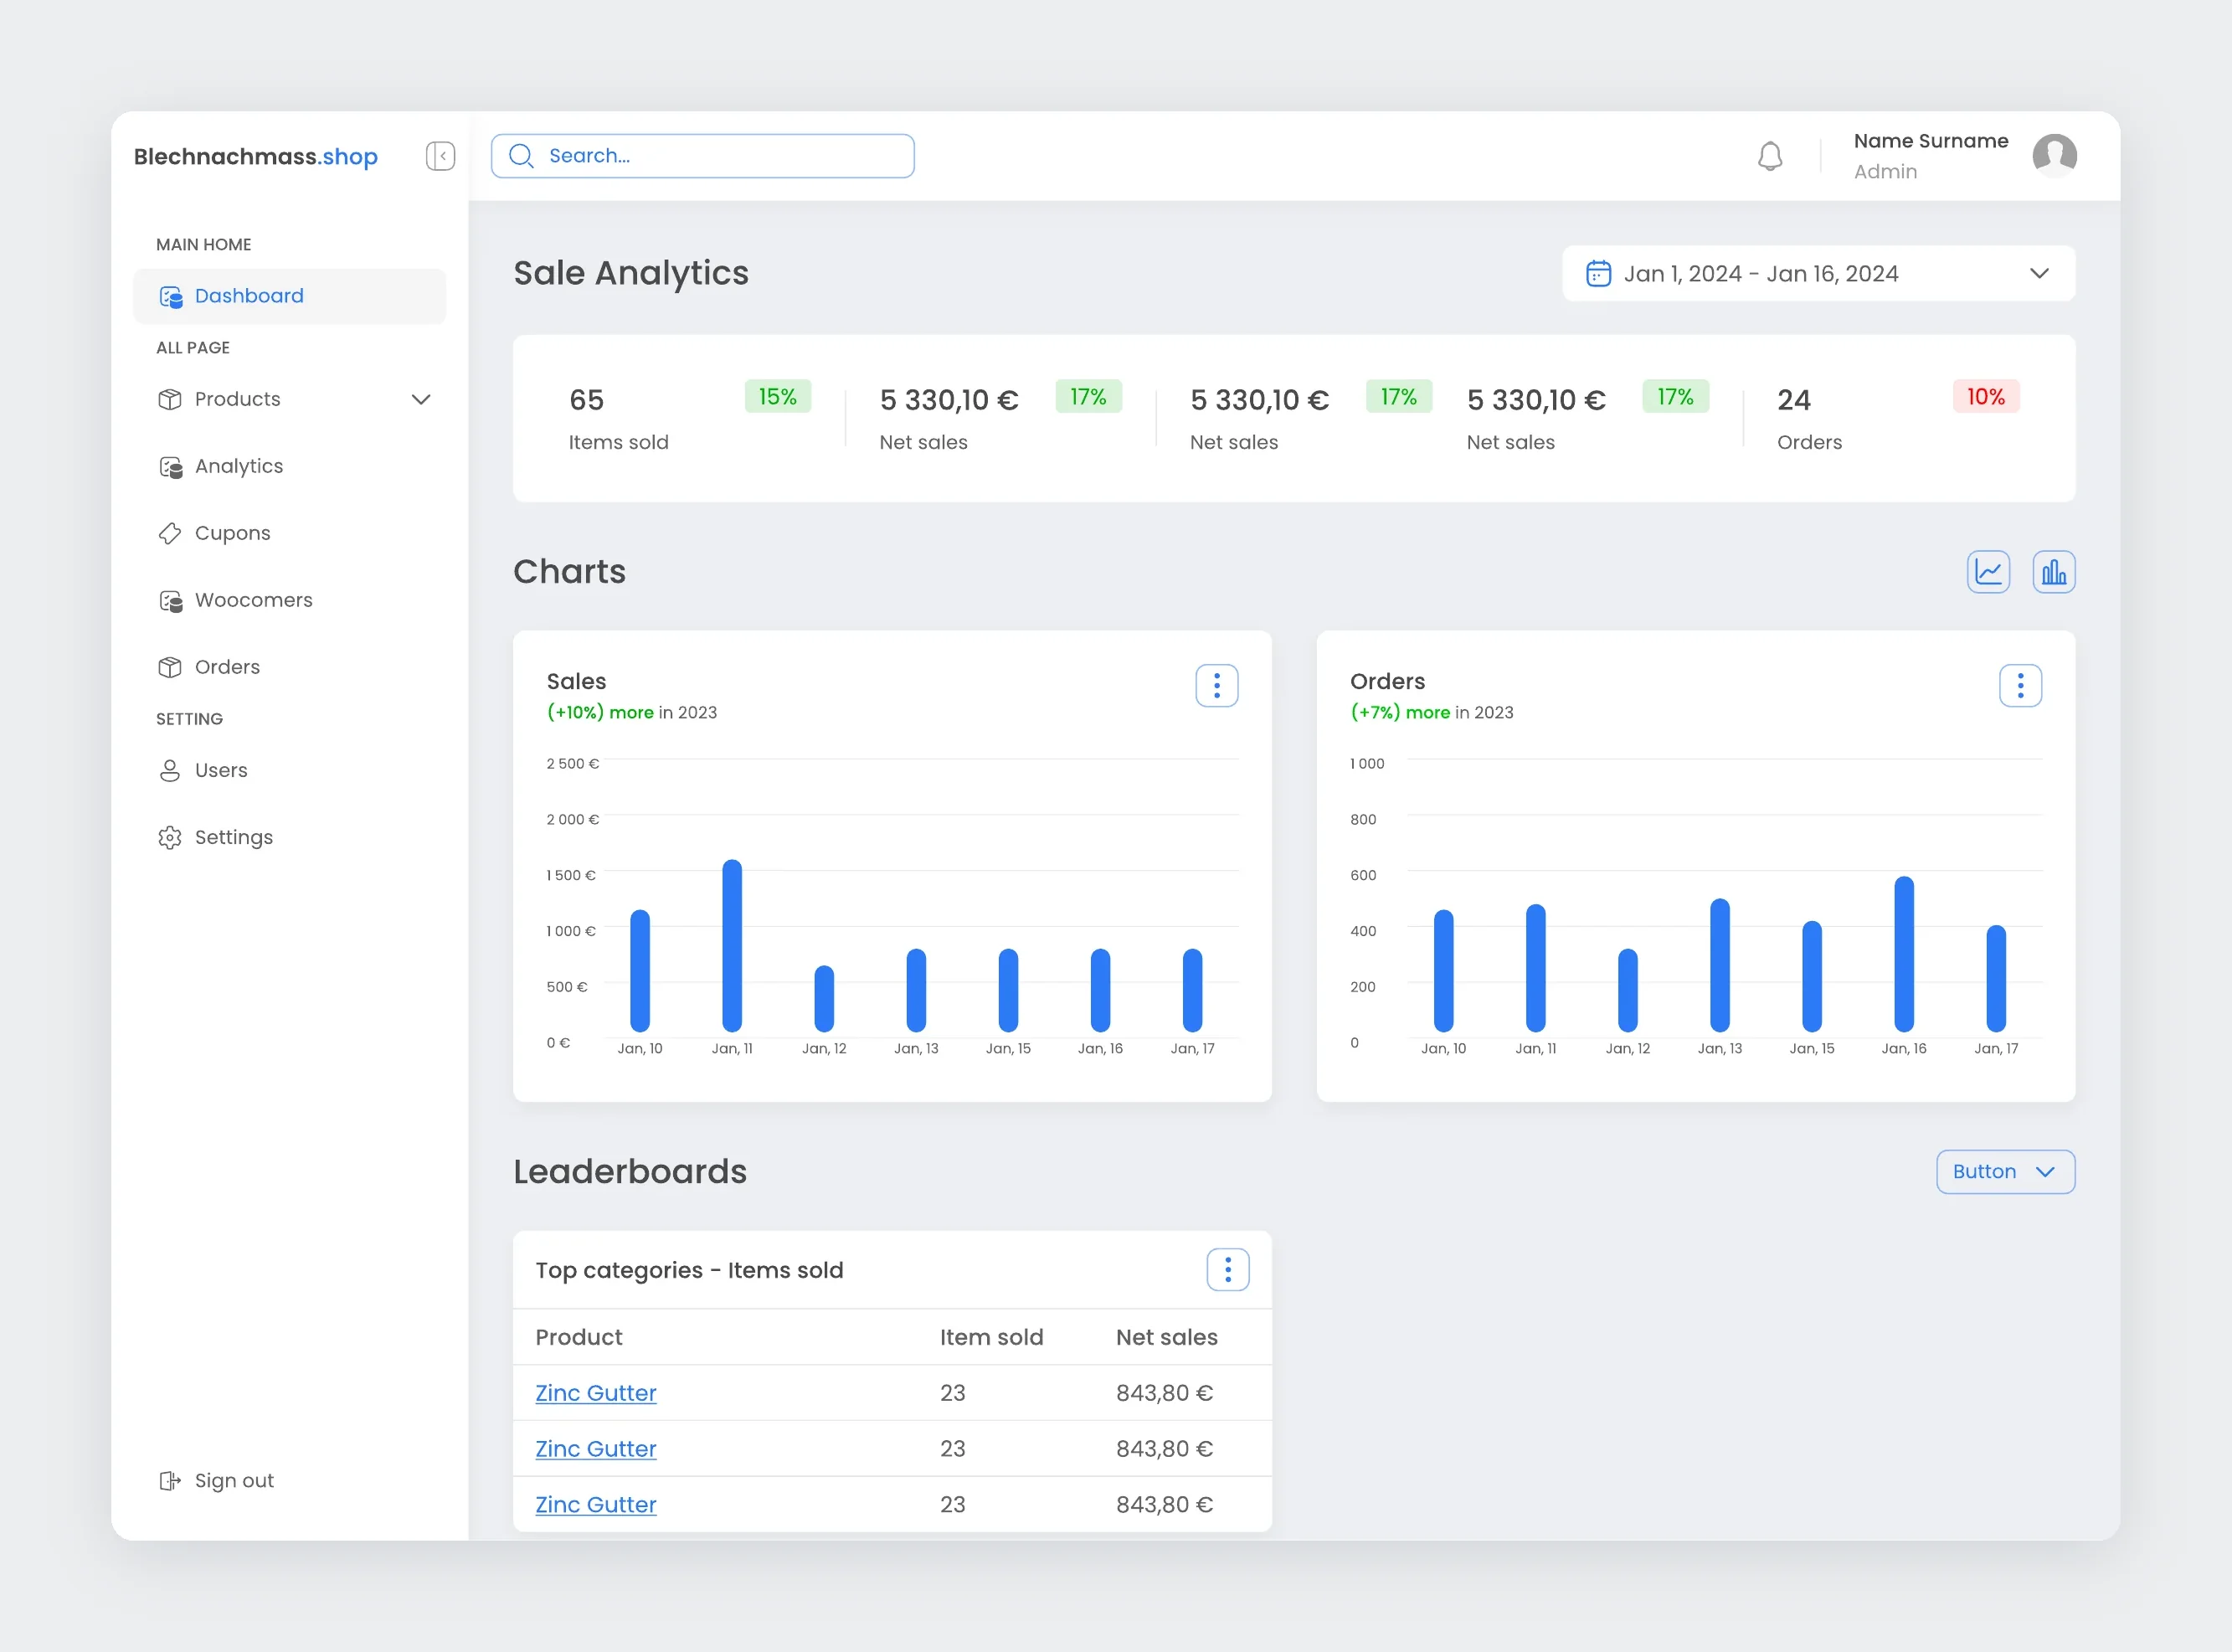
Task: Click the Sign out door icon
Action: point(170,1481)
